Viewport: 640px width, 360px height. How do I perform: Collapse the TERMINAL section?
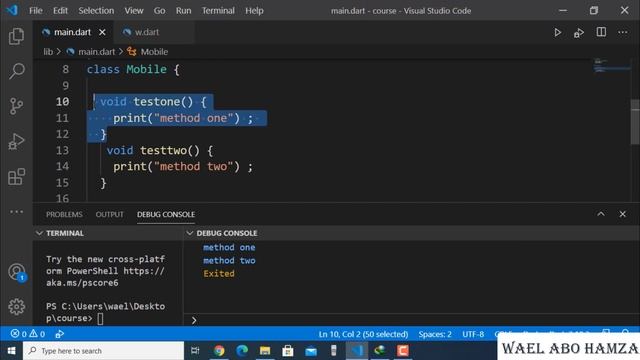tap(39, 233)
